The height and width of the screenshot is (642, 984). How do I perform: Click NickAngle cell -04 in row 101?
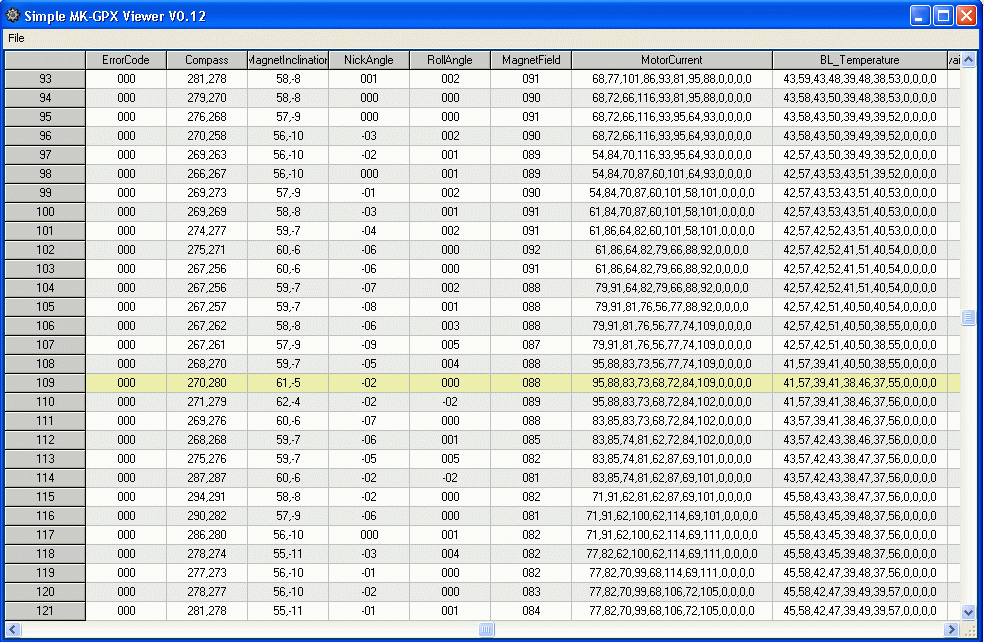[369, 231]
